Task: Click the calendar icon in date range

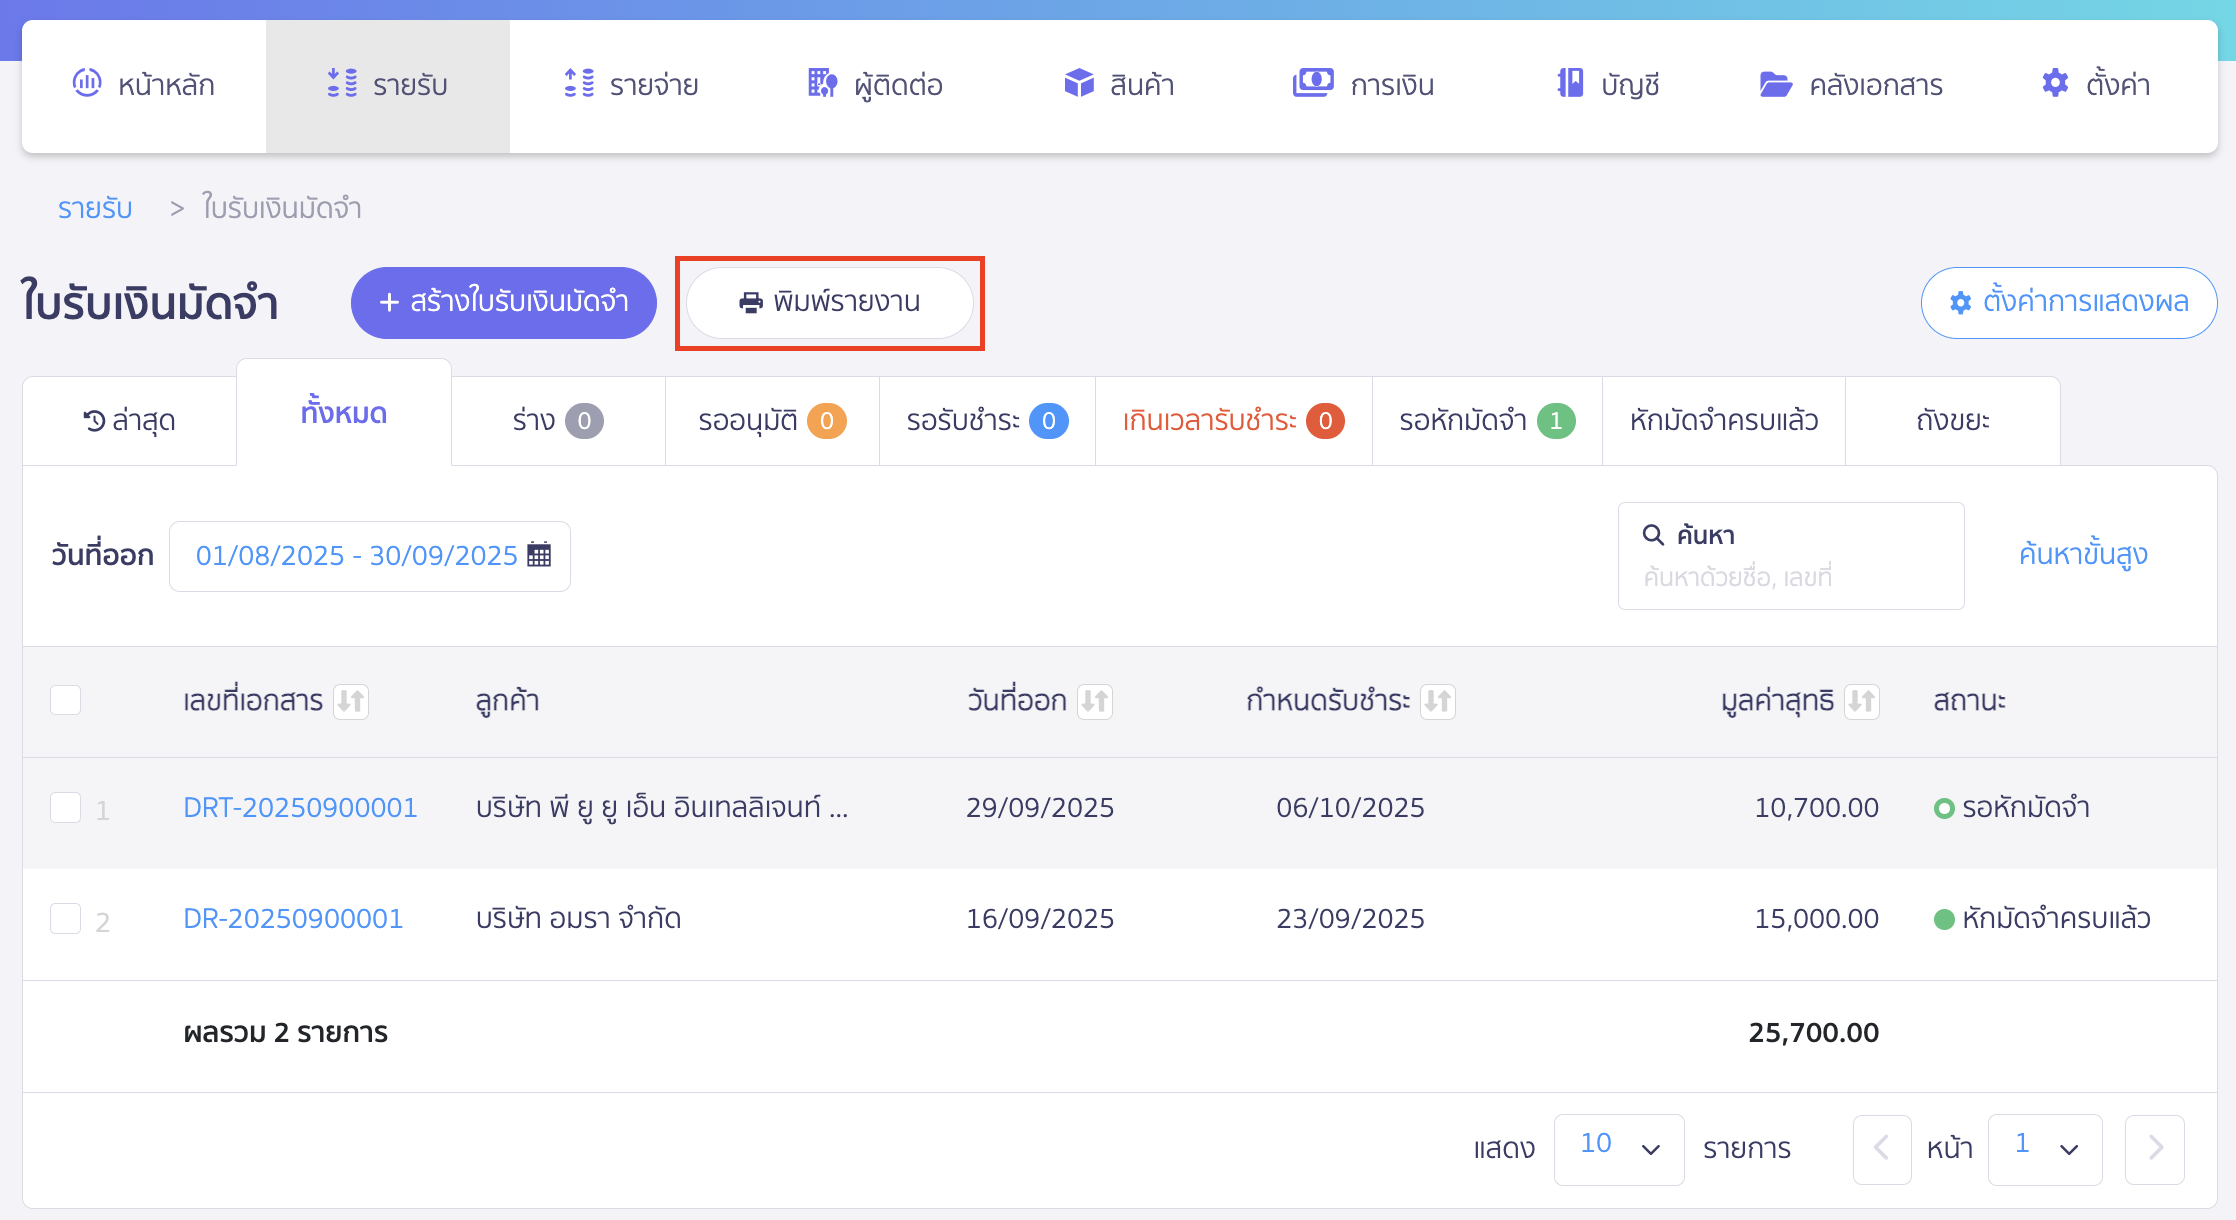Action: pos(539,555)
